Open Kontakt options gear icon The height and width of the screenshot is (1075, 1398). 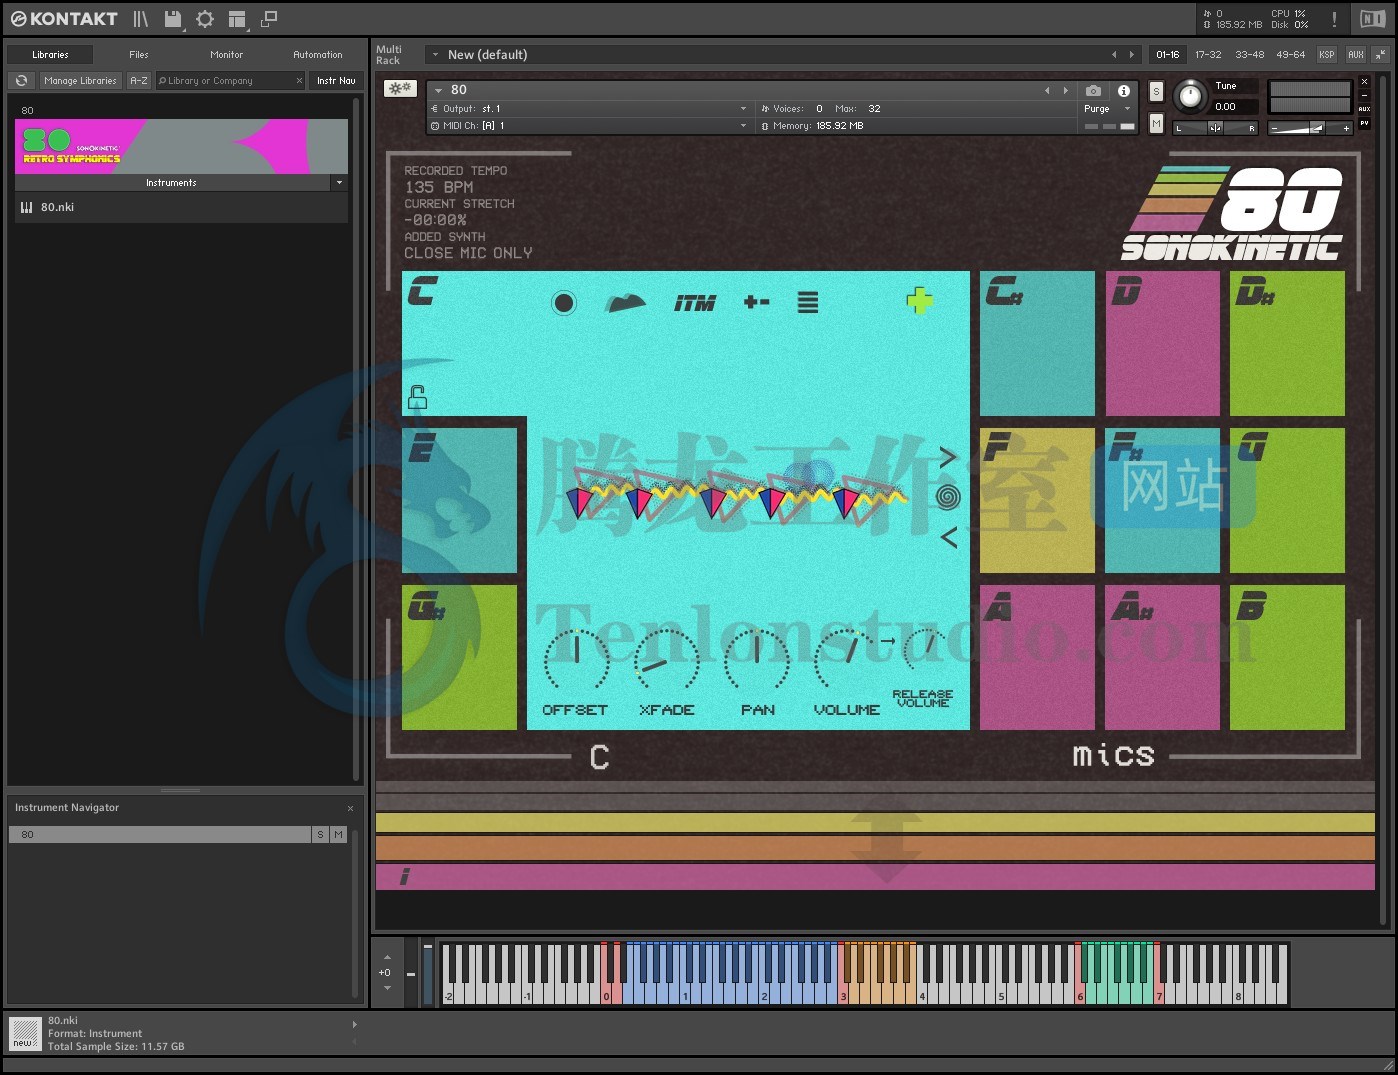coord(205,19)
